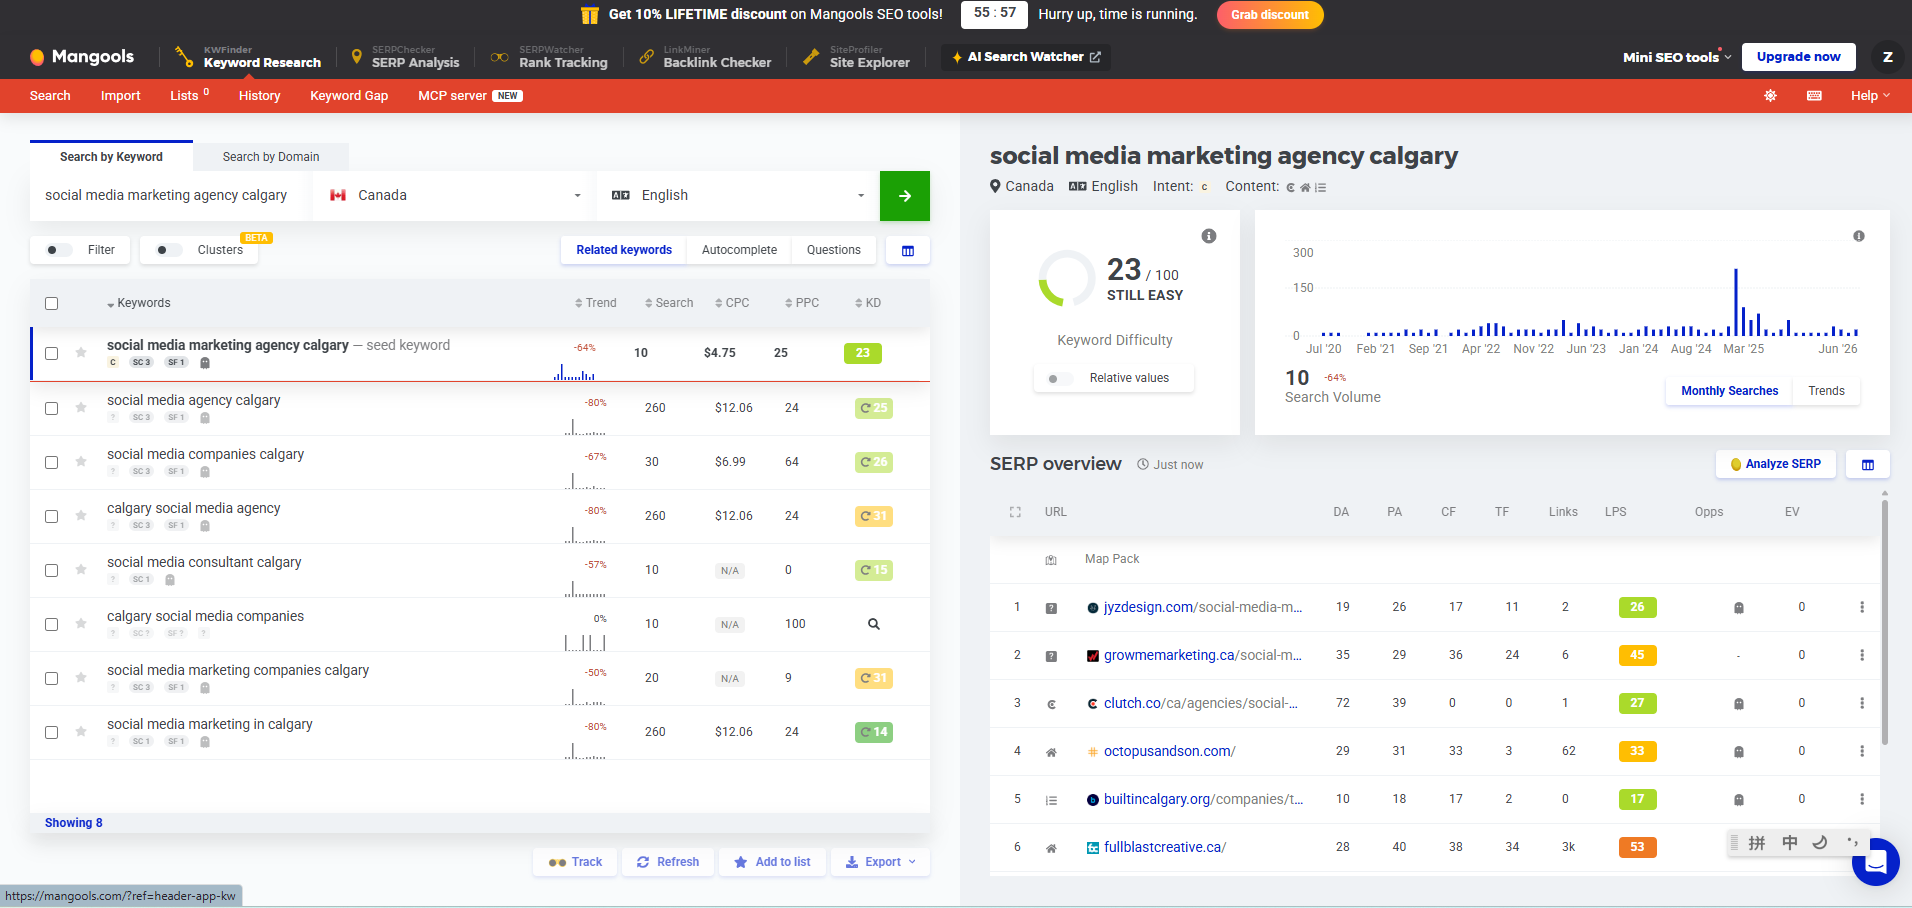
Task: Switch chart to Trends tab
Action: [x=1826, y=391]
